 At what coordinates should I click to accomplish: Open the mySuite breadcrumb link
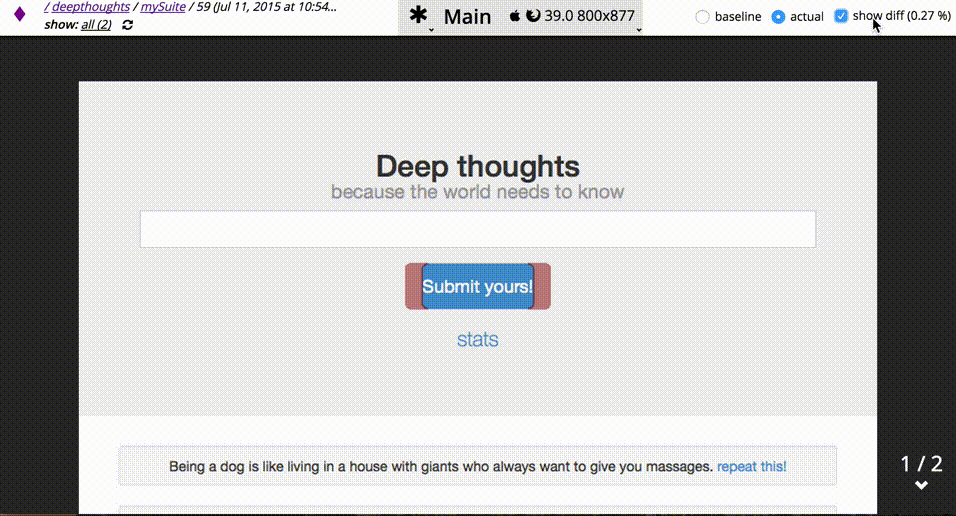163,7
